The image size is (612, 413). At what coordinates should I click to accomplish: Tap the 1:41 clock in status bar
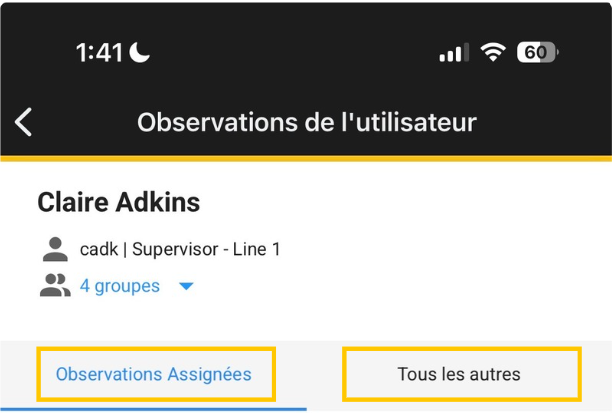[x=99, y=53]
